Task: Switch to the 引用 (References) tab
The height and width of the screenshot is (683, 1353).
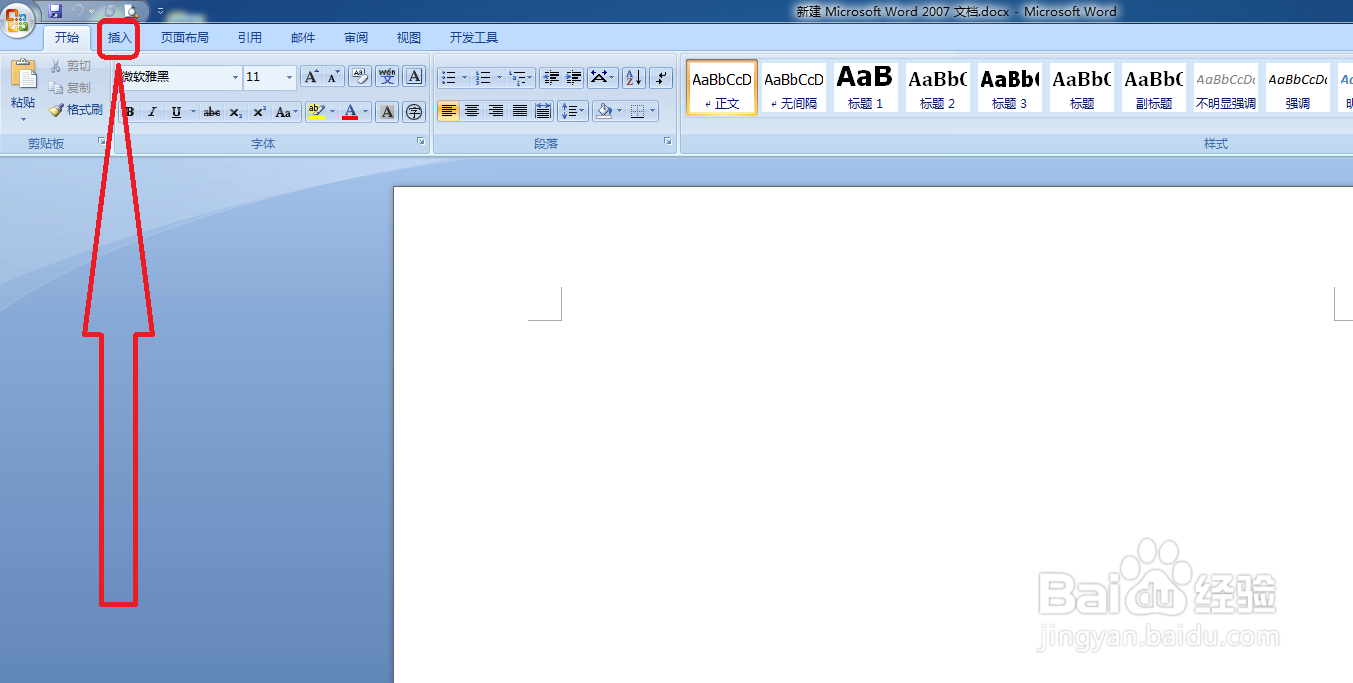Action: pos(250,38)
